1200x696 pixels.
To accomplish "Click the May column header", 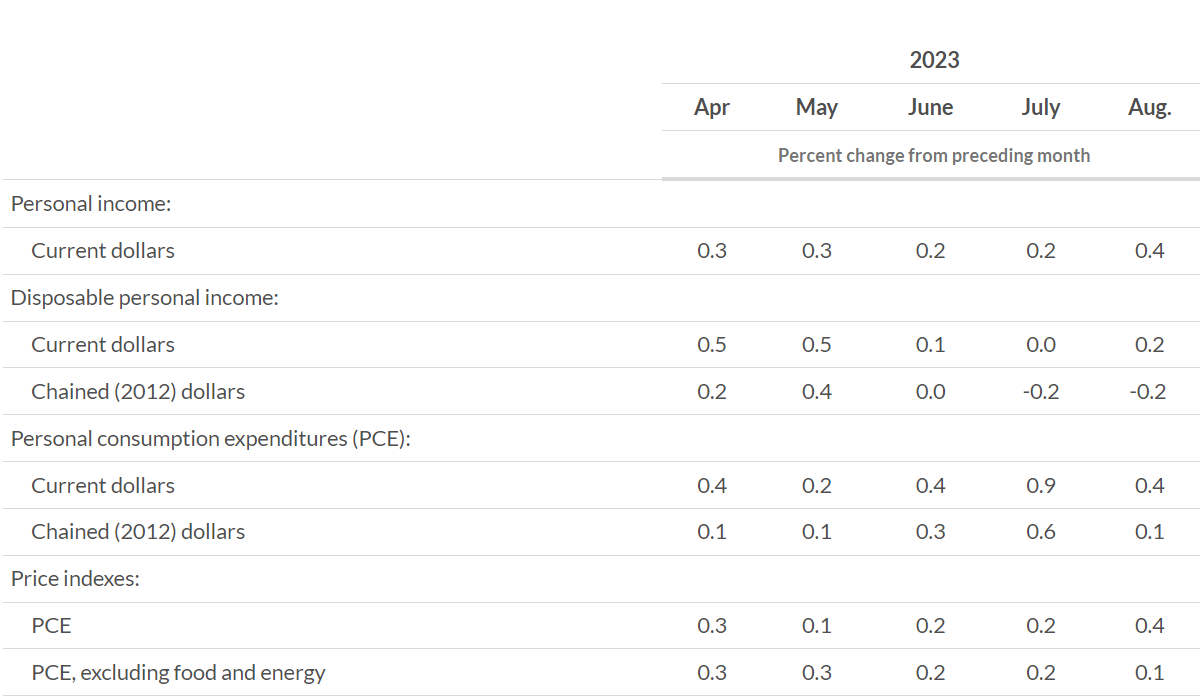I will [816, 108].
